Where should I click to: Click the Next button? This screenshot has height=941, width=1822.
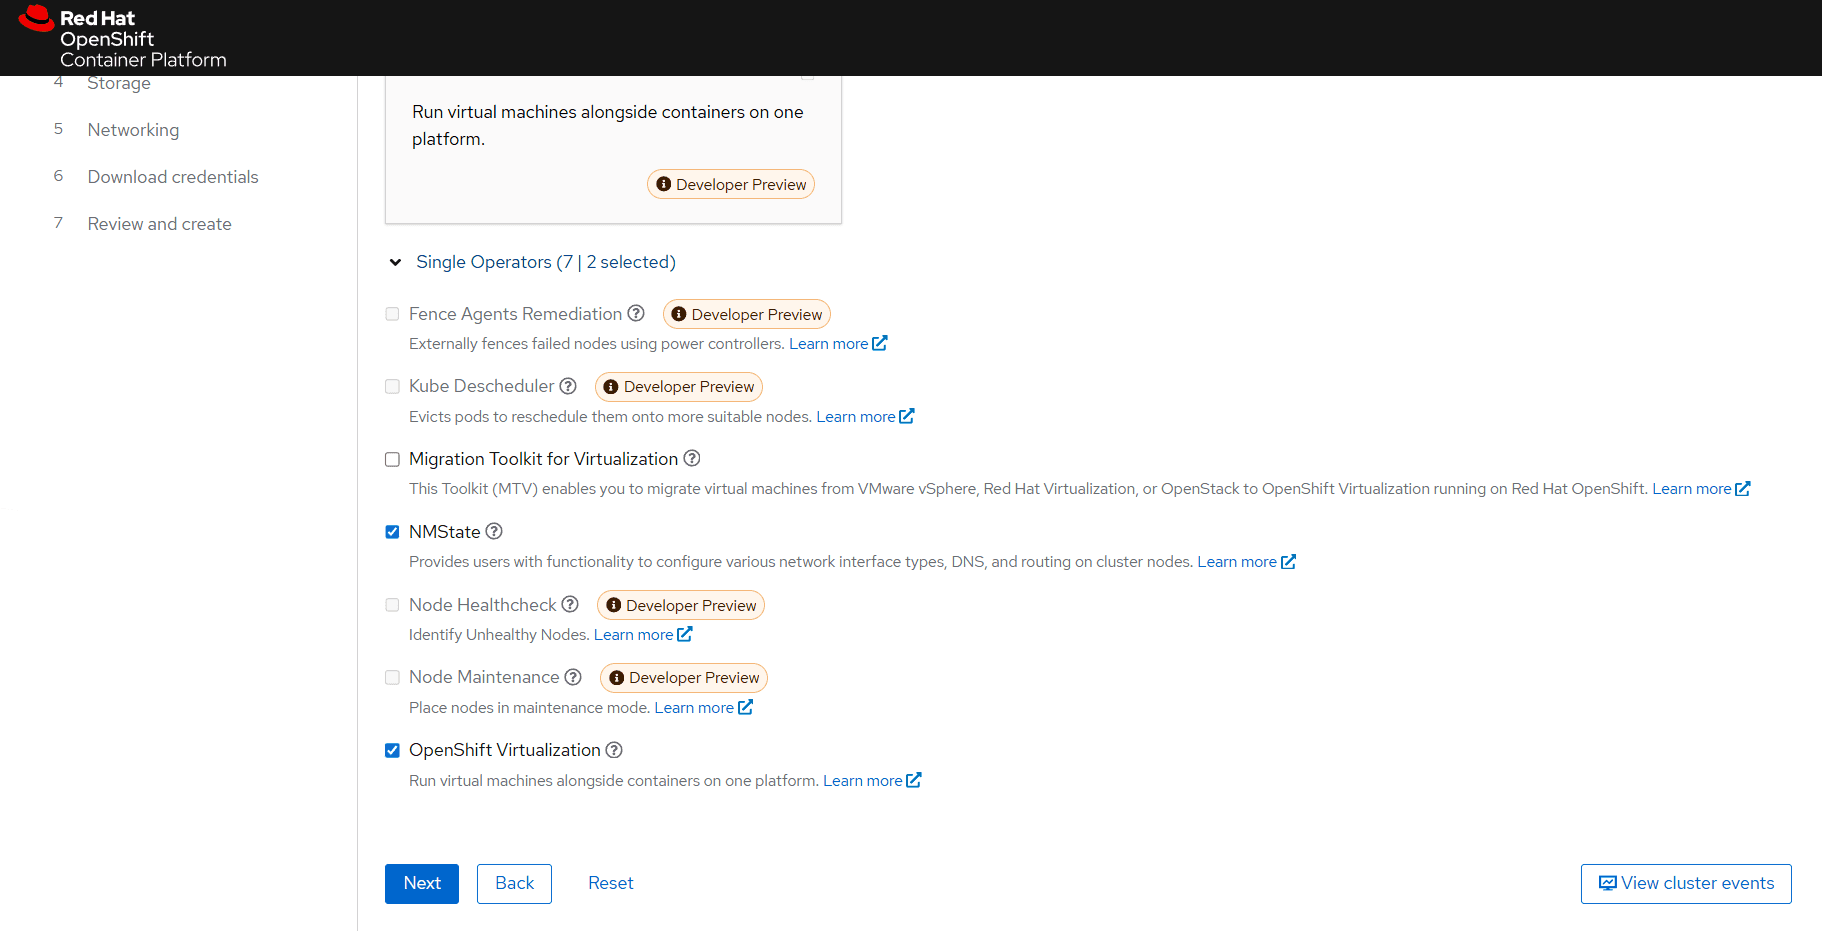click(422, 884)
